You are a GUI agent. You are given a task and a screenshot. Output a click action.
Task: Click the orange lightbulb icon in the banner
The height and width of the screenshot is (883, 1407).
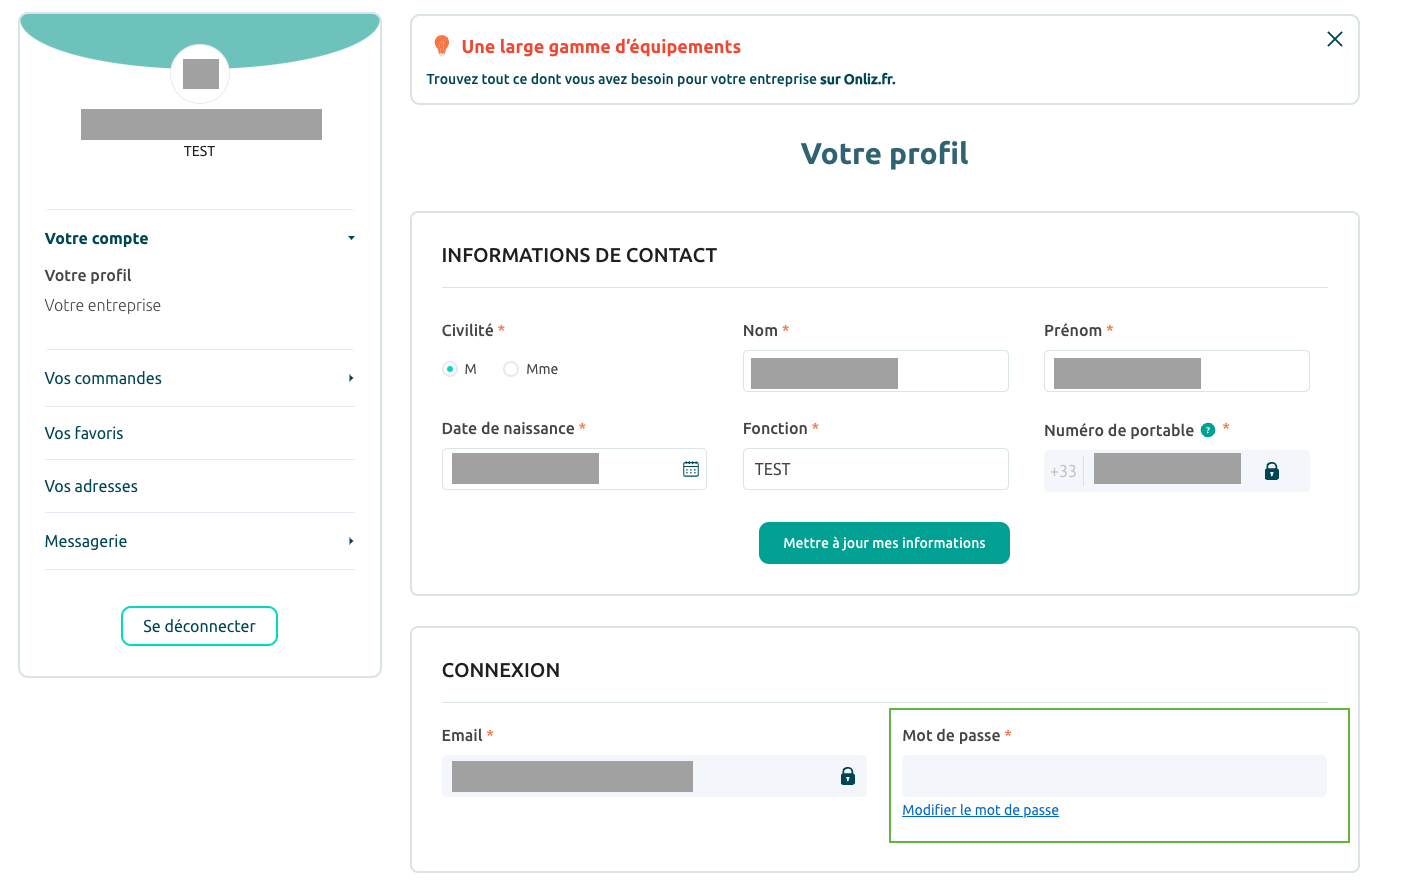(441, 46)
